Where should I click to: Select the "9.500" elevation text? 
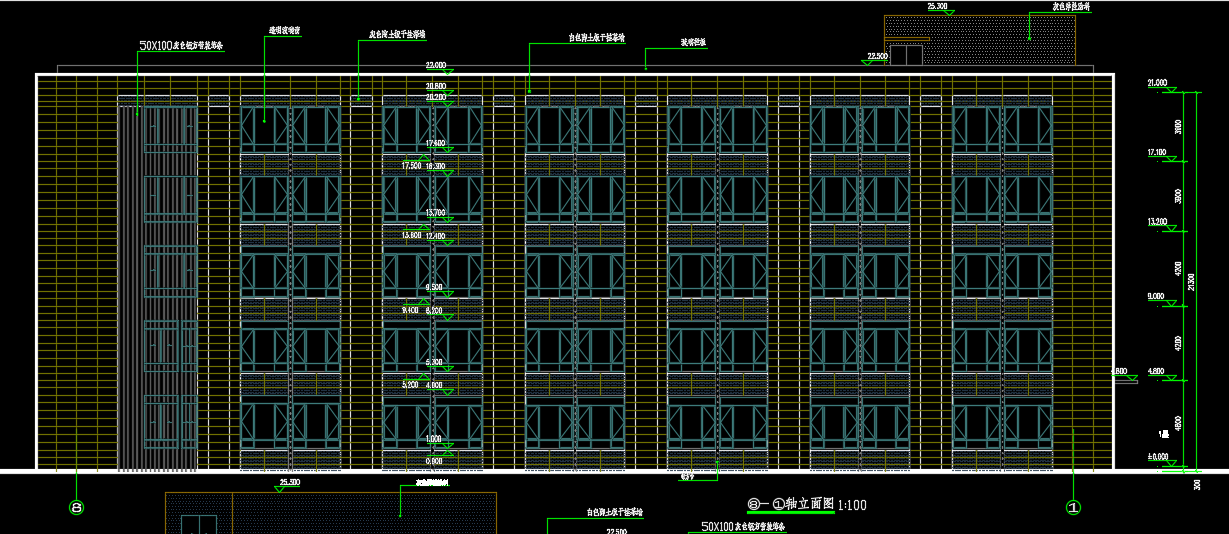tap(434, 287)
